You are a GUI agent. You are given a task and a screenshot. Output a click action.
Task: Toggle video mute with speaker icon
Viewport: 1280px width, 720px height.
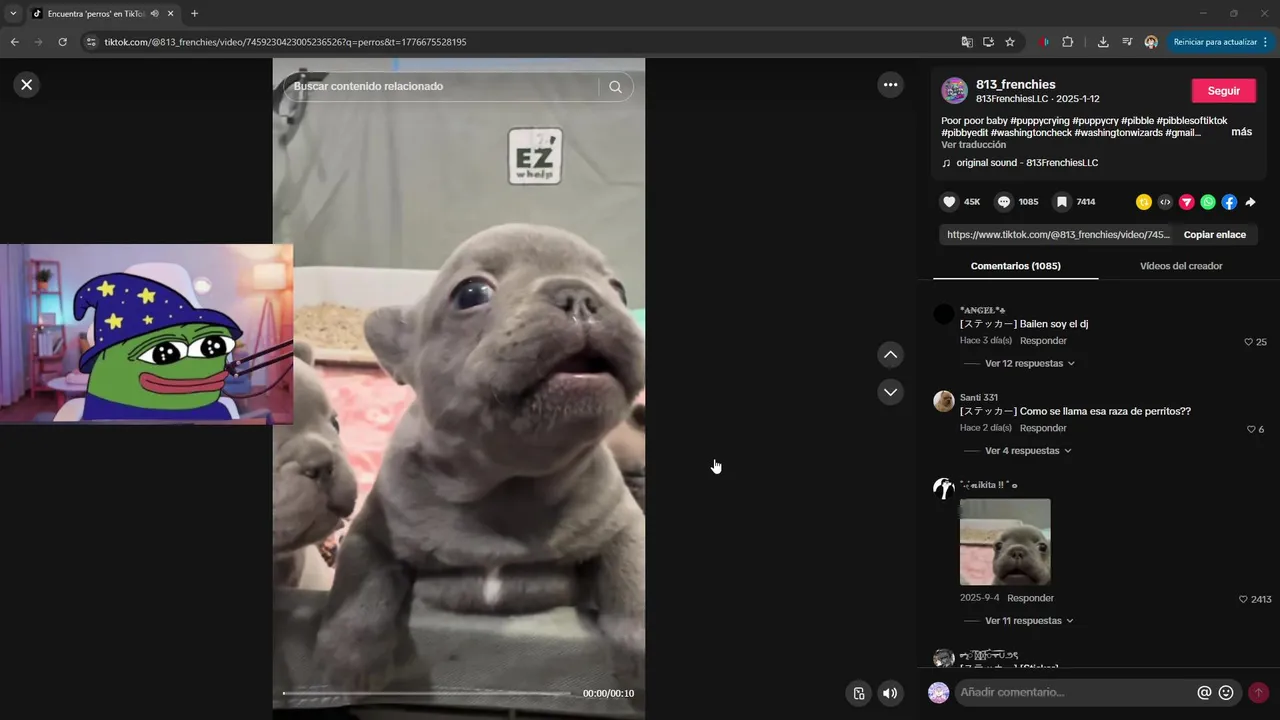889,693
